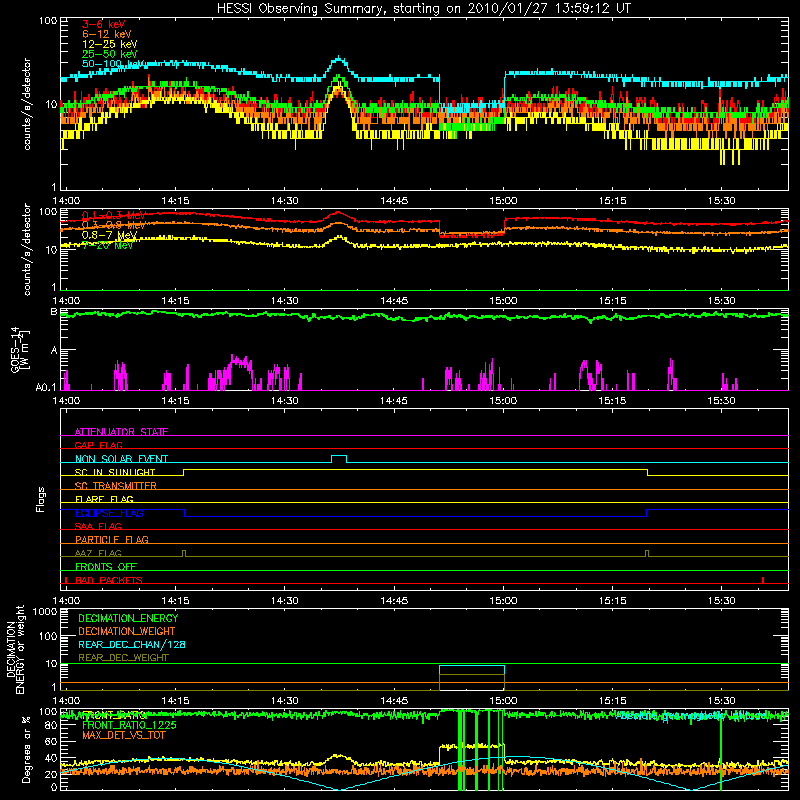Click the A0.1 tick label on the GOES axis
This screenshot has height=800, width=800.
(x=46, y=388)
